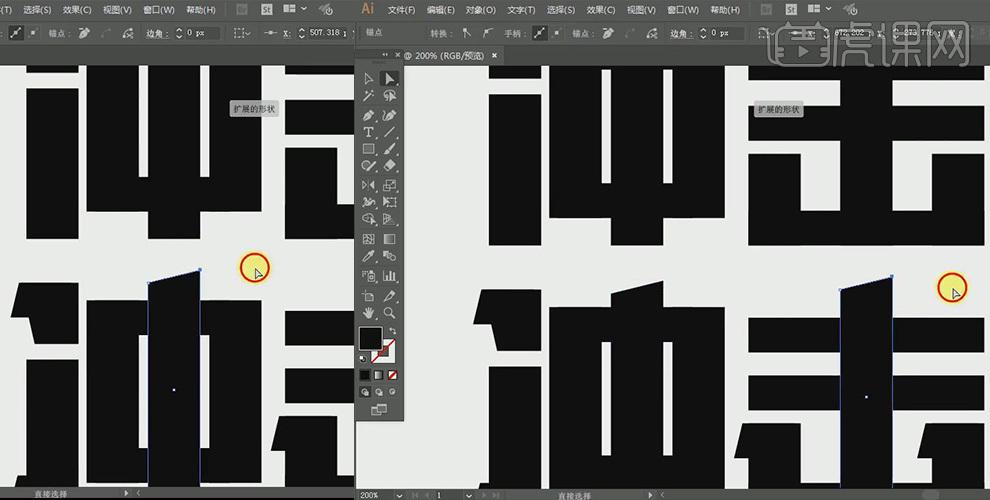This screenshot has width=990, height=500.
Task: Open the 效果(C) menu in right window
Action: coord(601,9)
